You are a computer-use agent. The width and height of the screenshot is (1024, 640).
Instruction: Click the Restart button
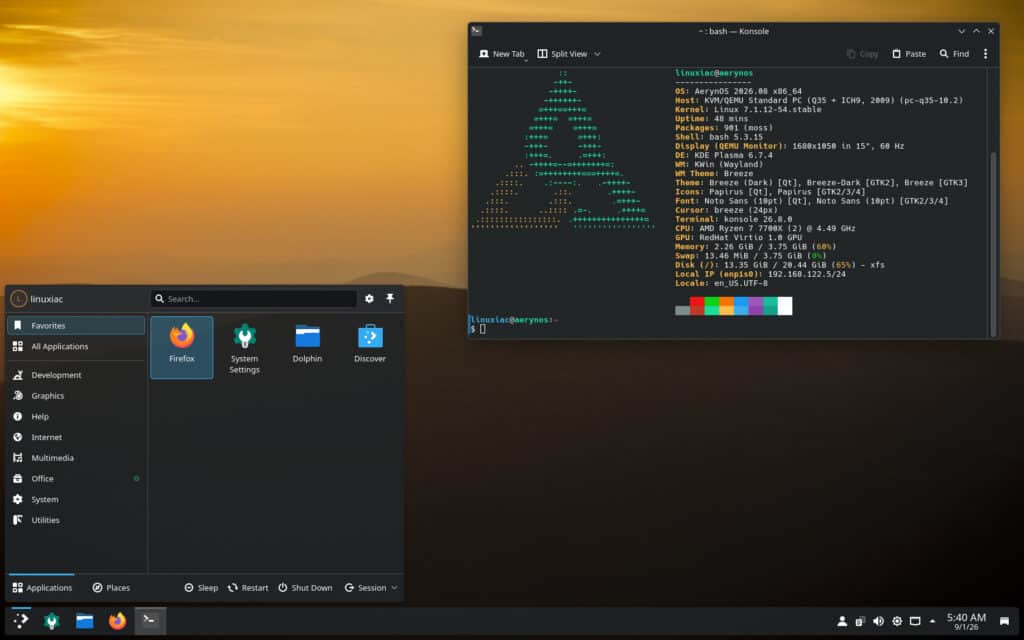[x=248, y=588]
